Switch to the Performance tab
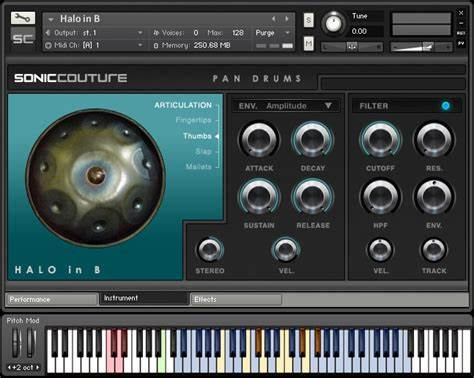This screenshot has width=474, height=378. (51, 299)
